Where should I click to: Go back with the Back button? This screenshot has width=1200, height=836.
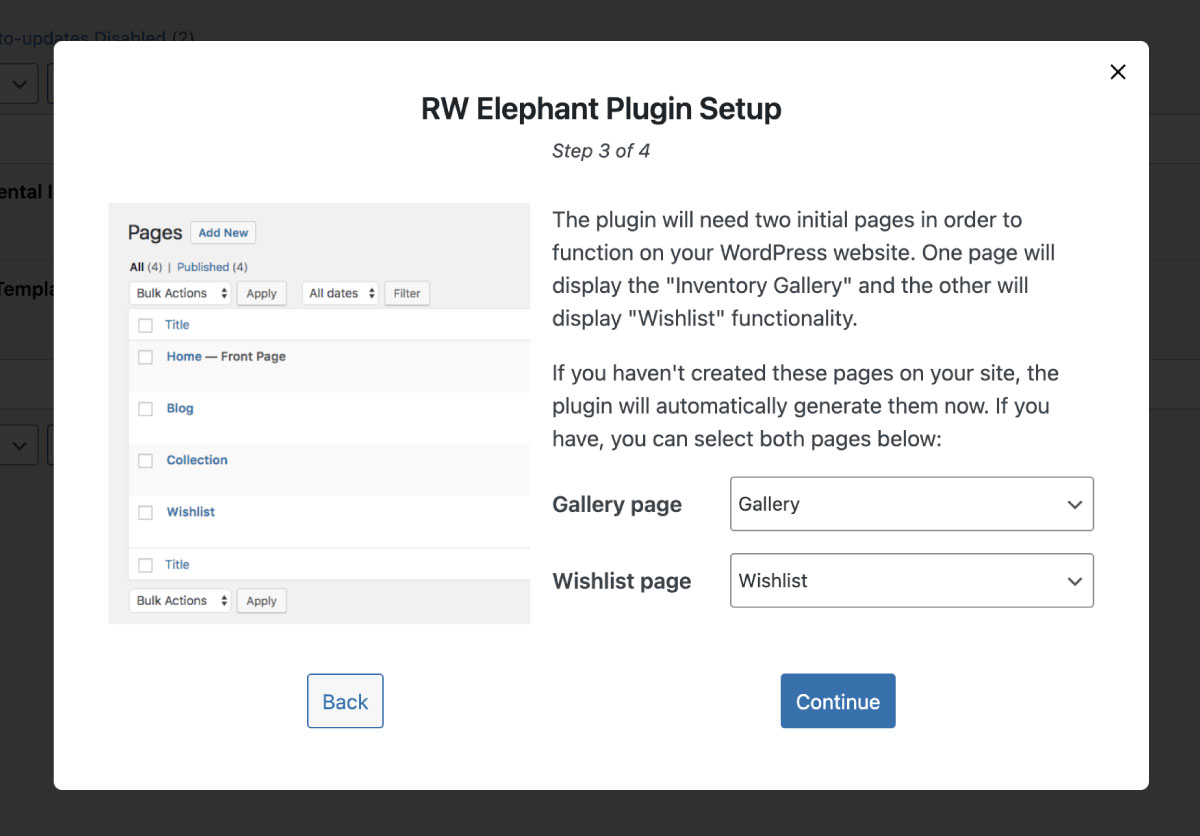[345, 701]
